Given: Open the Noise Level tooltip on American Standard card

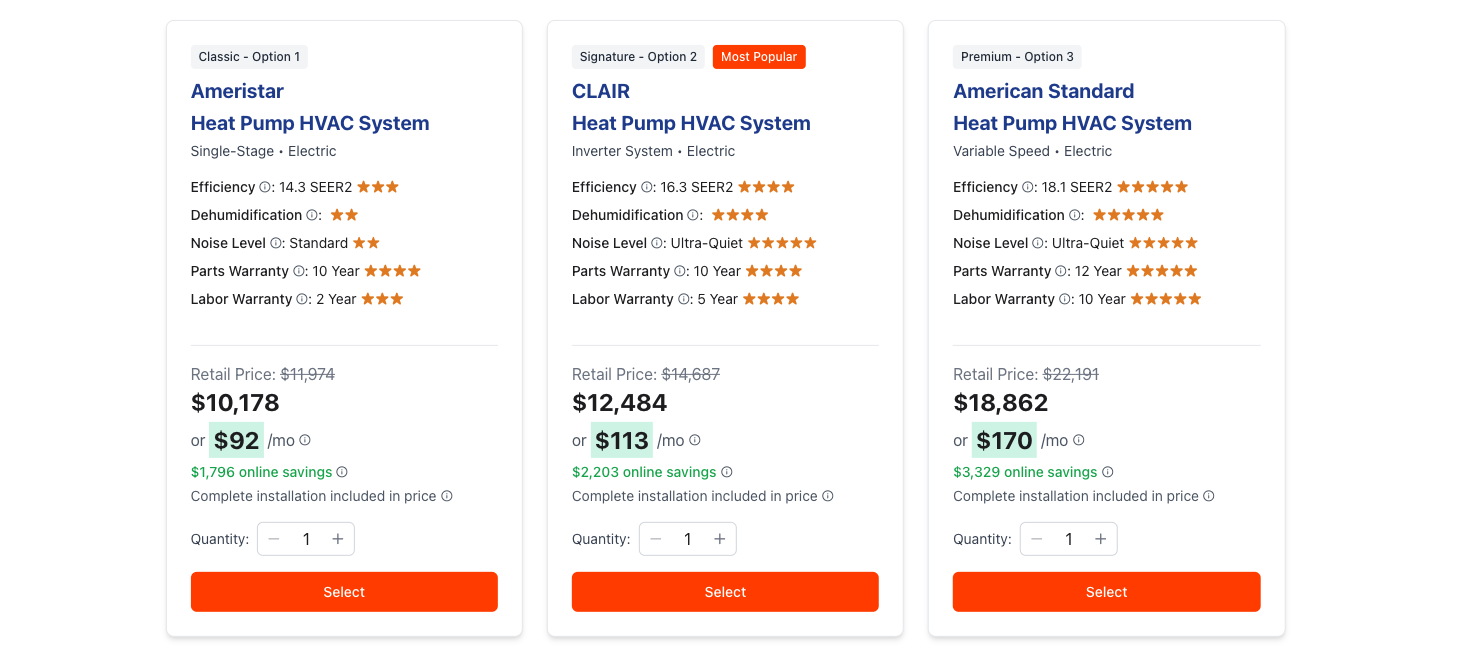Looking at the screenshot, I should [x=1038, y=242].
